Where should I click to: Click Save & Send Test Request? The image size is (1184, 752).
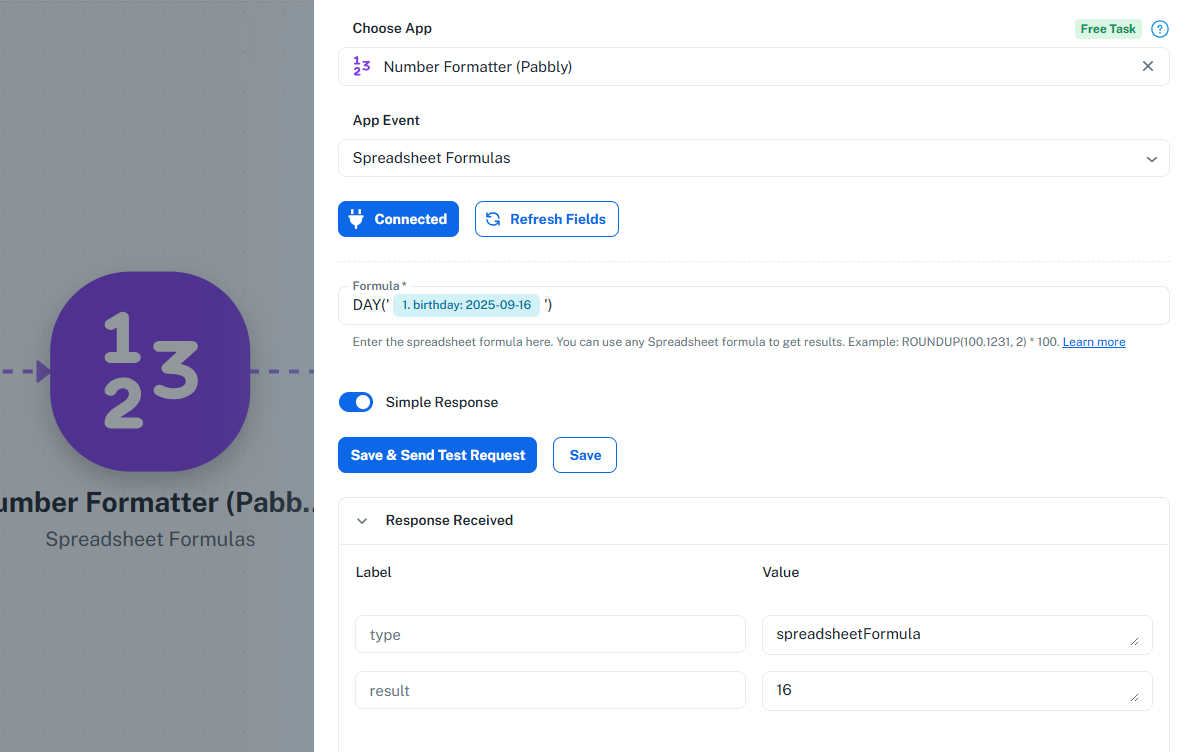tap(437, 455)
